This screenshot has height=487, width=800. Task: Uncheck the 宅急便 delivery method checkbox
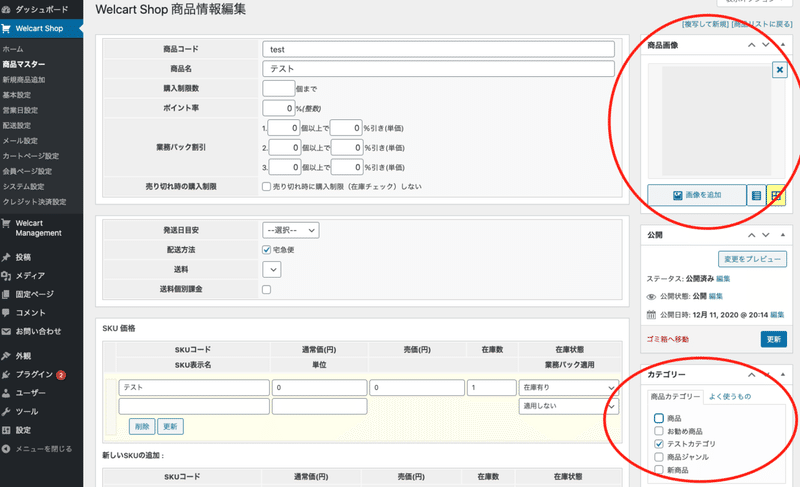tap(266, 250)
